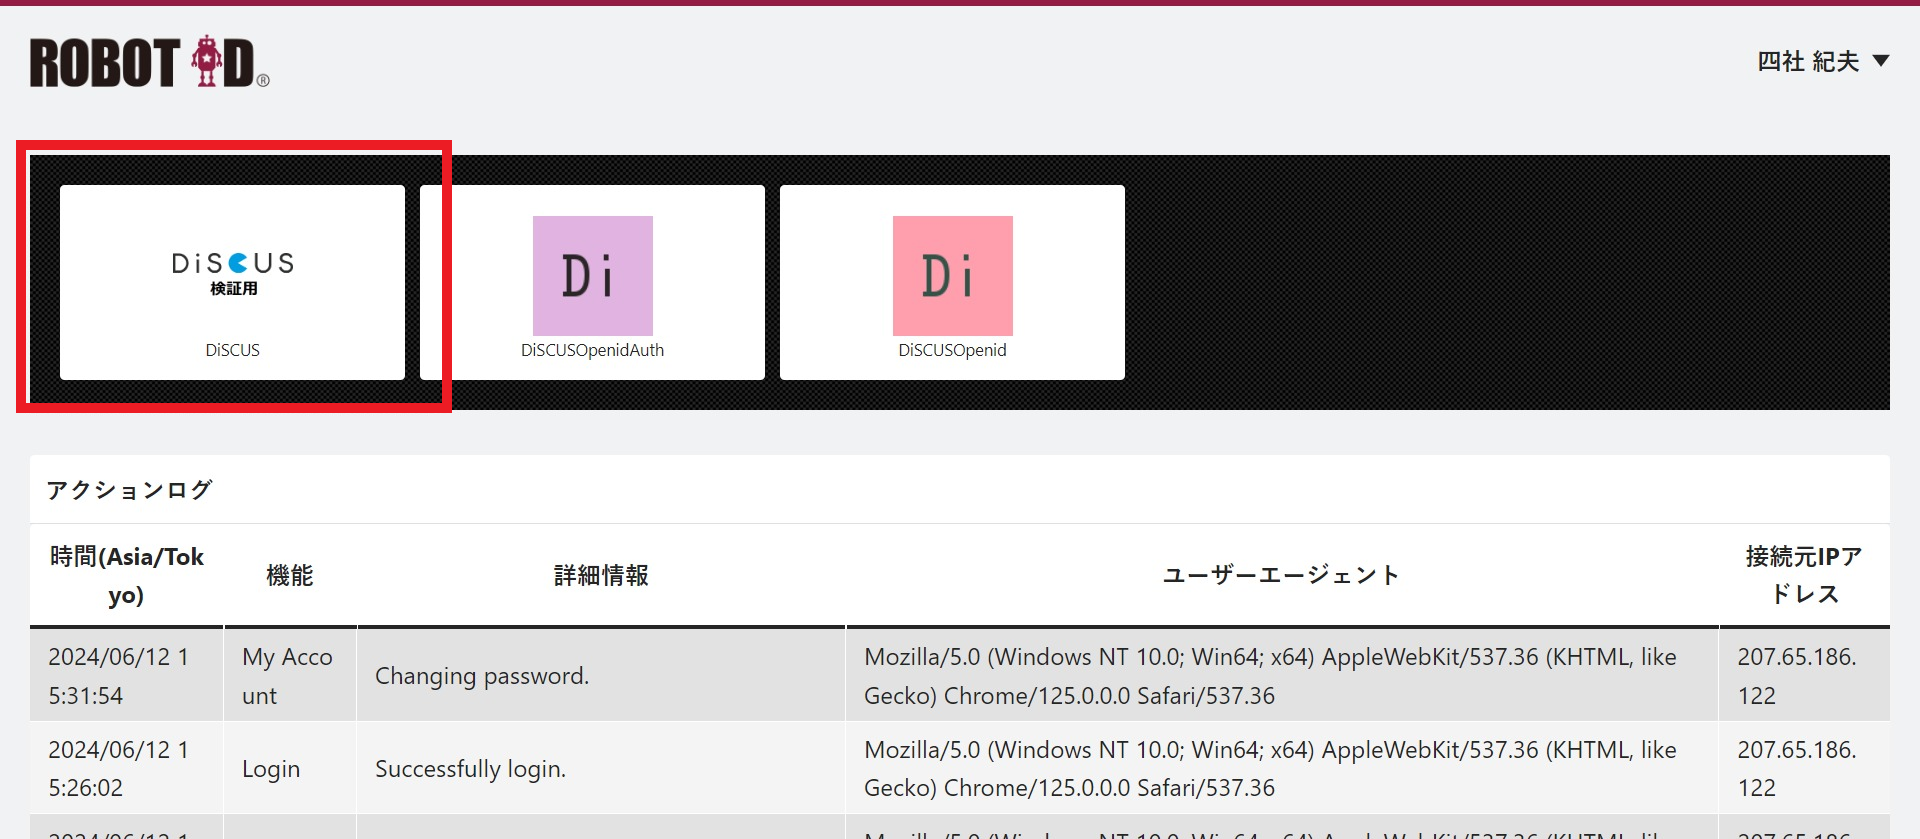The image size is (1920, 839).
Task: Click IP address in the Changing password row
Action: tap(1797, 676)
